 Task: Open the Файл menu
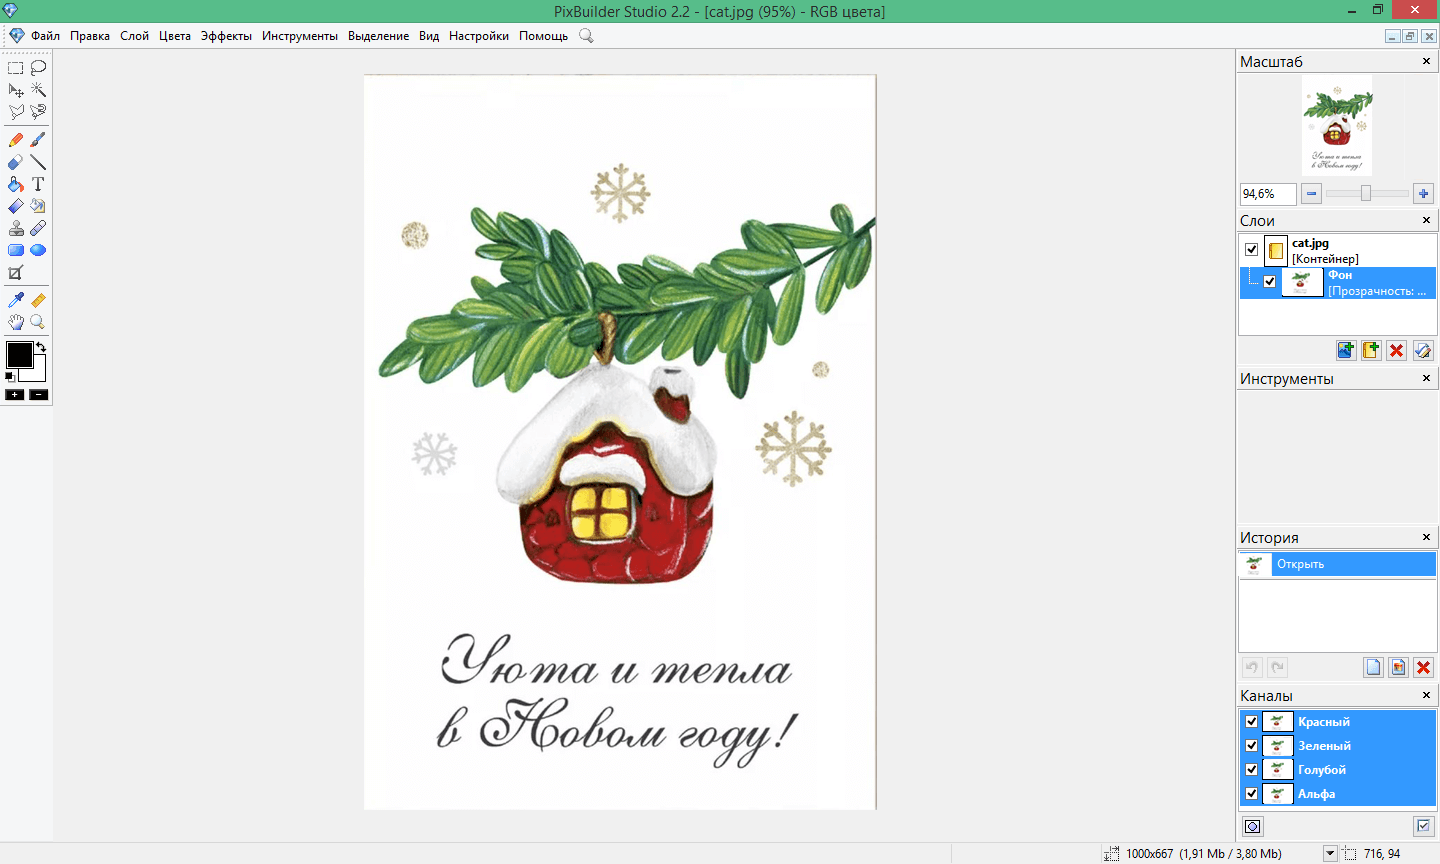[46, 36]
